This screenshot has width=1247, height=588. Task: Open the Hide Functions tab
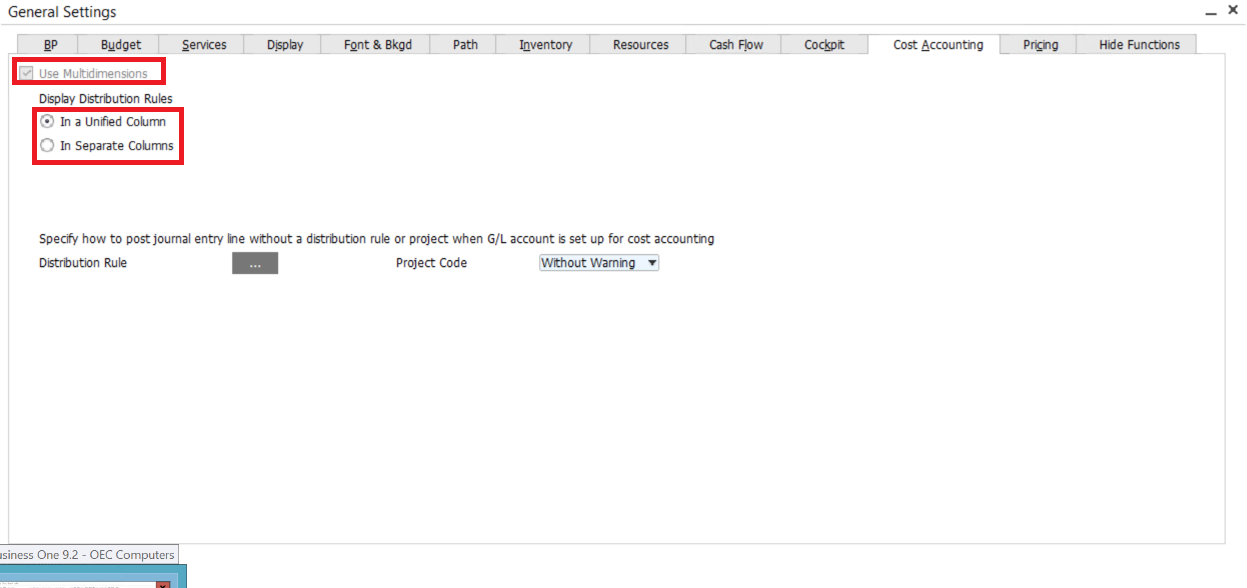point(1139,45)
